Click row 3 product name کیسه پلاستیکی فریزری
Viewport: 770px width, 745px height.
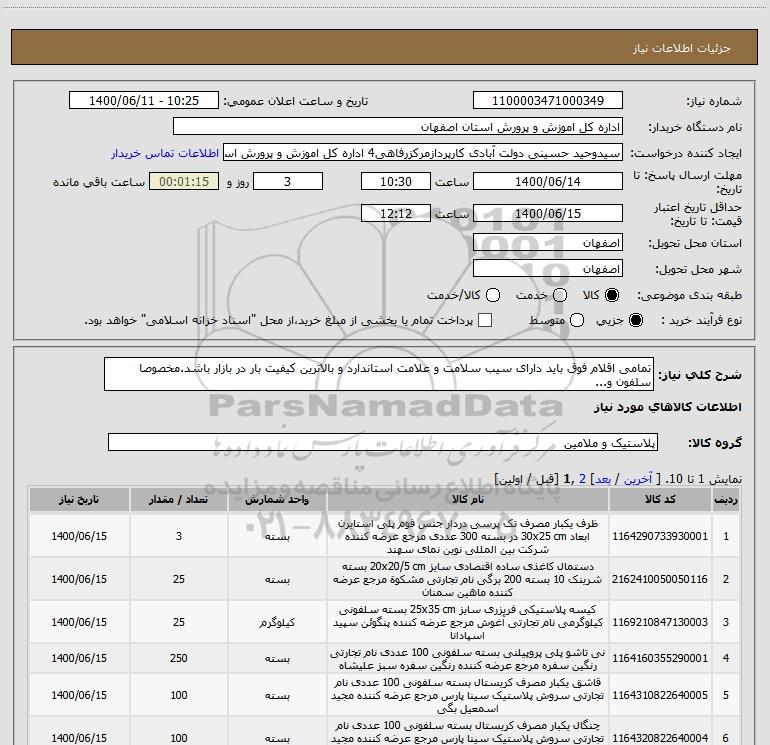(468, 622)
